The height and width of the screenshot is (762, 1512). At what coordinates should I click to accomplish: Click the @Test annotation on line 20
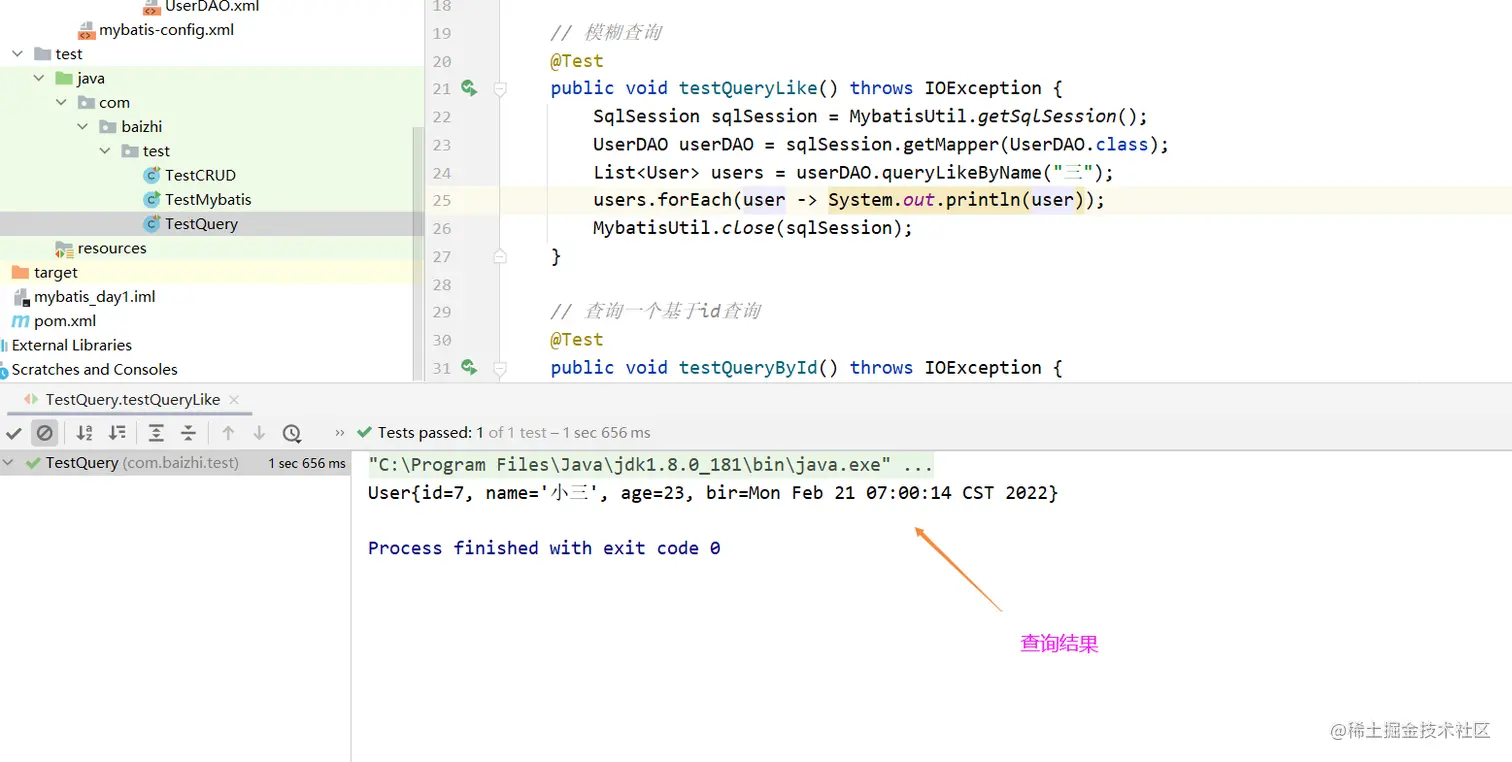click(x=577, y=61)
